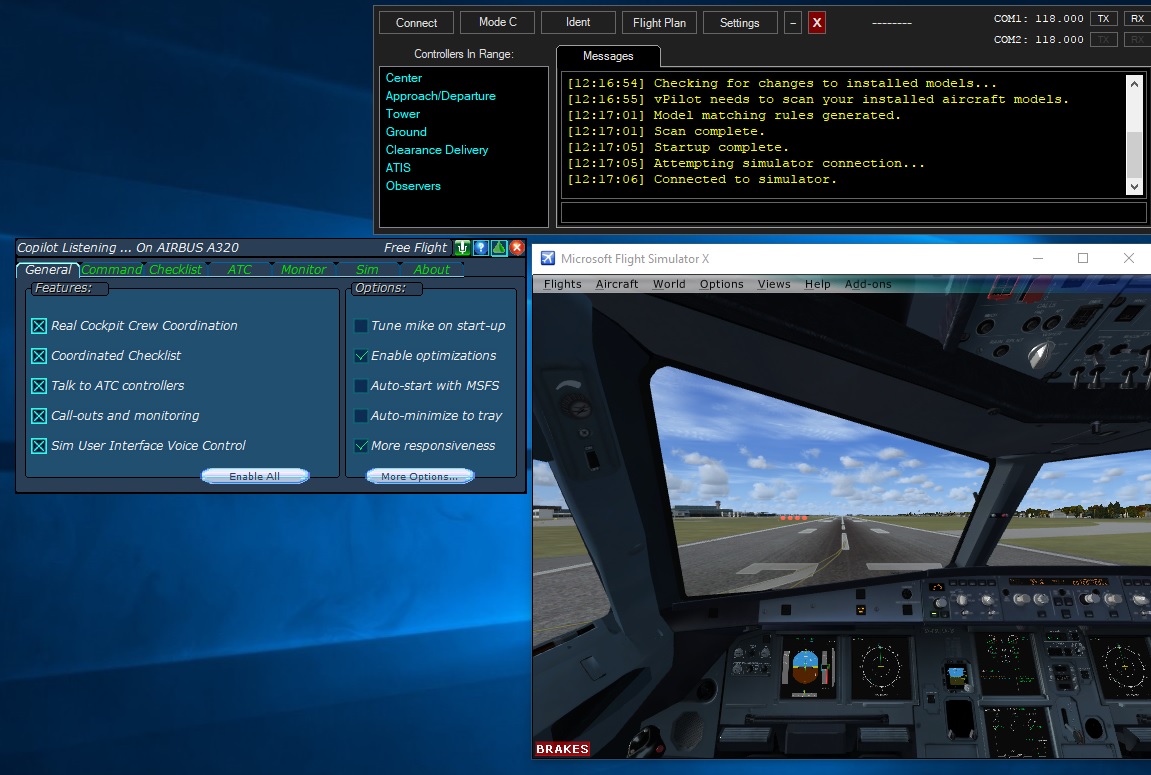Viewport: 1151px width, 775px height.
Task: Uncheck the Coordinated Checklist feature
Action: tap(39, 356)
